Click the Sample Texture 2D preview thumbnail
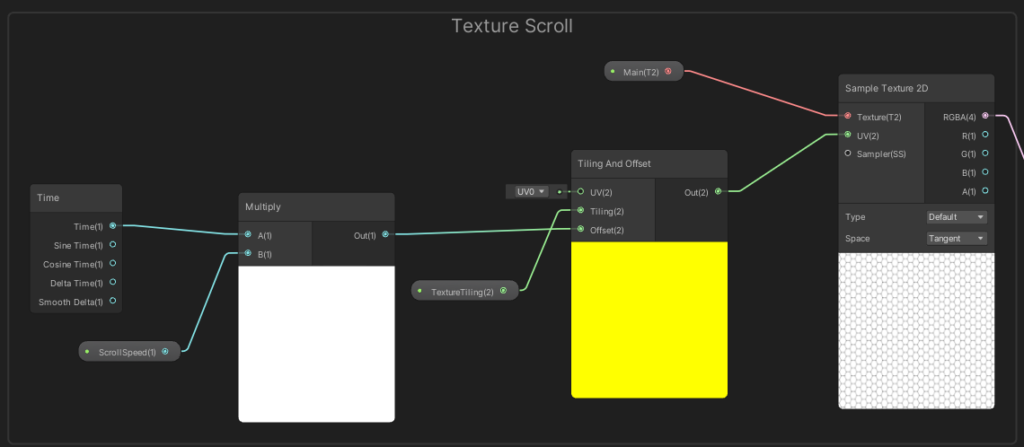 pos(916,330)
